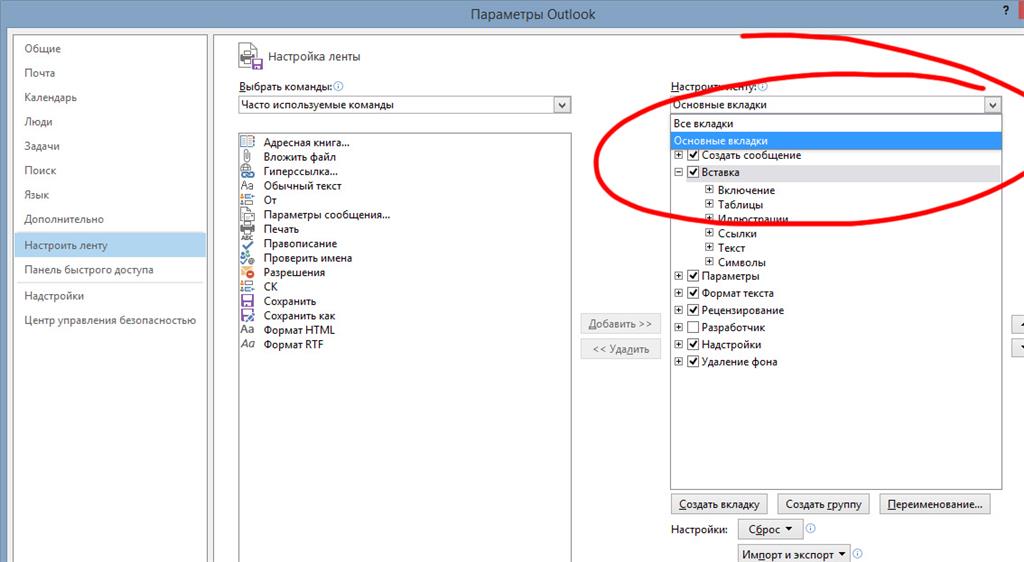Click the Разрешения icon
This screenshot has width=1024, height=562.
248,272
